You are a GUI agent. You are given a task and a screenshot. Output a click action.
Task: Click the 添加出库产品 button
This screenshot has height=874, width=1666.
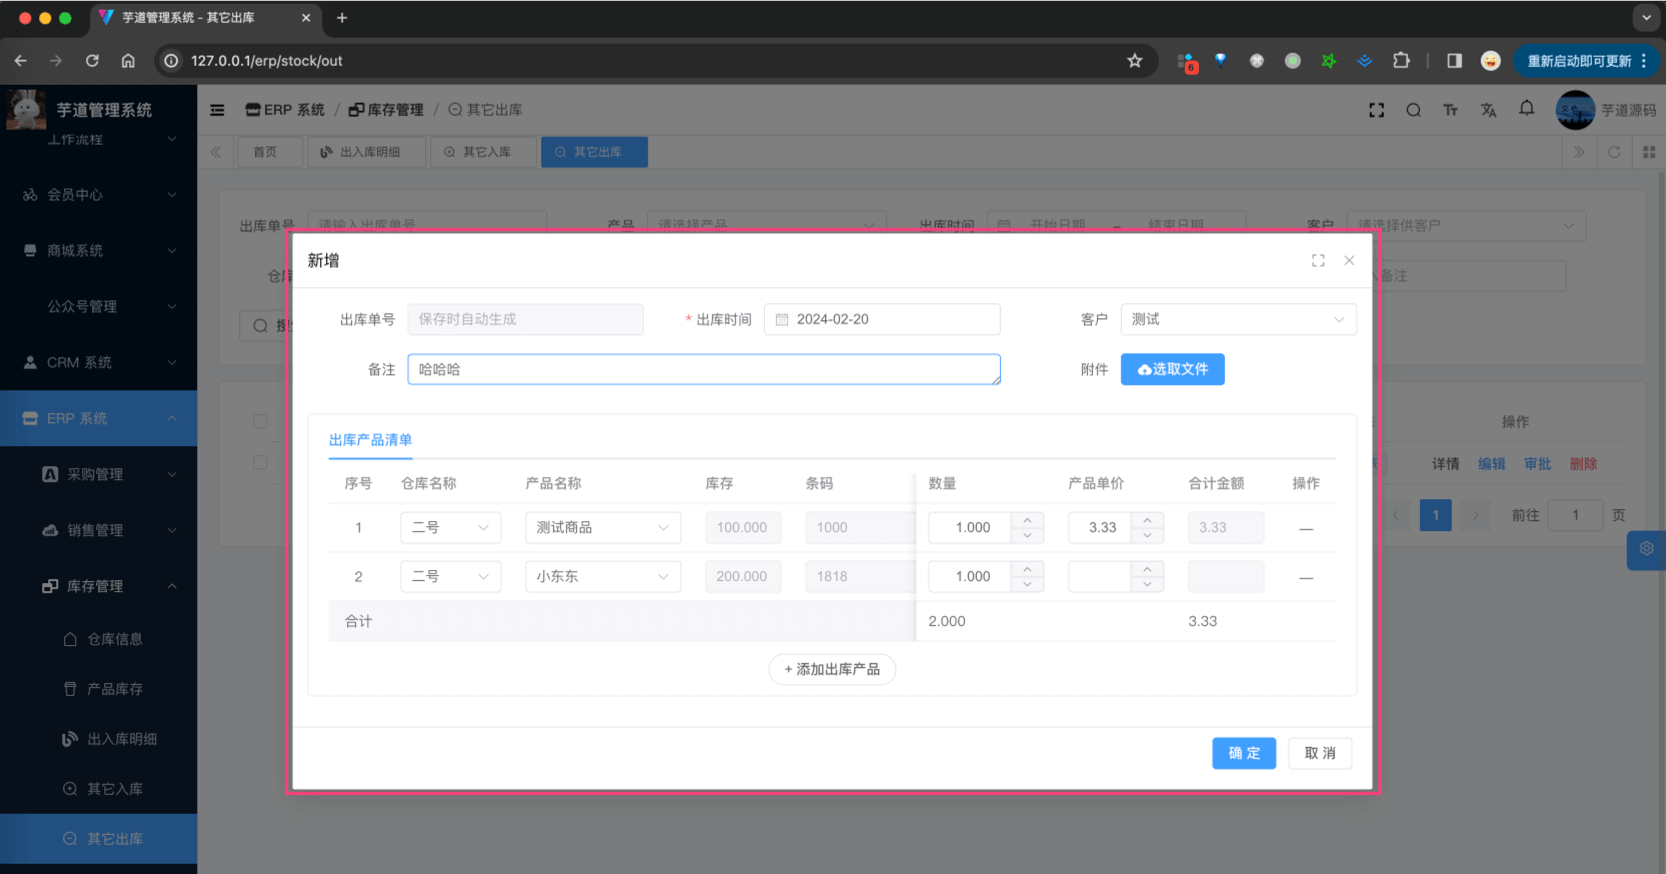831,669
